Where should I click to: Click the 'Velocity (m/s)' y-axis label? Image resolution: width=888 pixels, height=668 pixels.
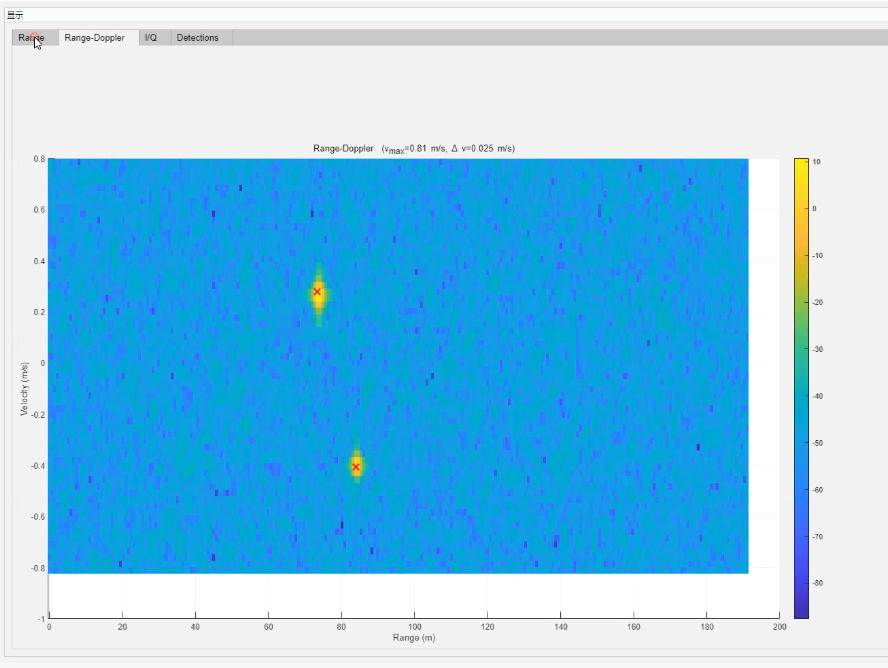25,389
